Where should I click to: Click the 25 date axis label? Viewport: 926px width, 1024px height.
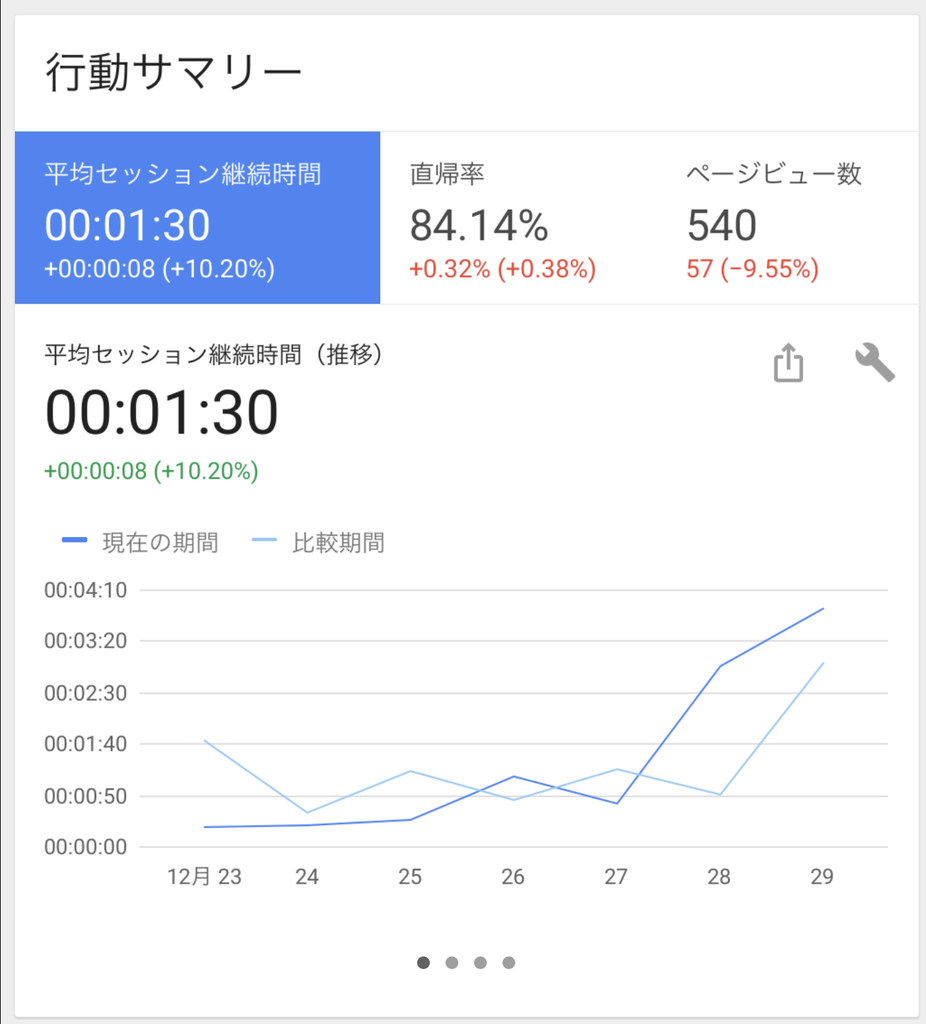point(410,876)
